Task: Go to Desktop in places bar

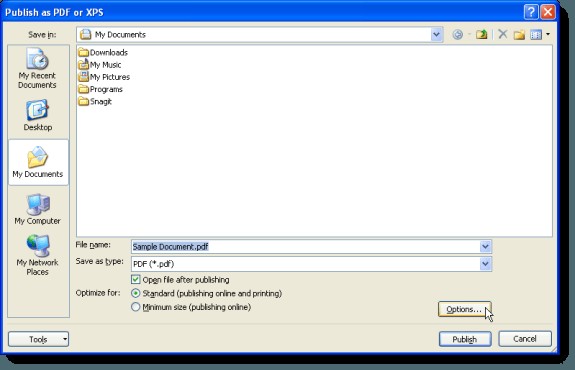Action: [37, 115]
